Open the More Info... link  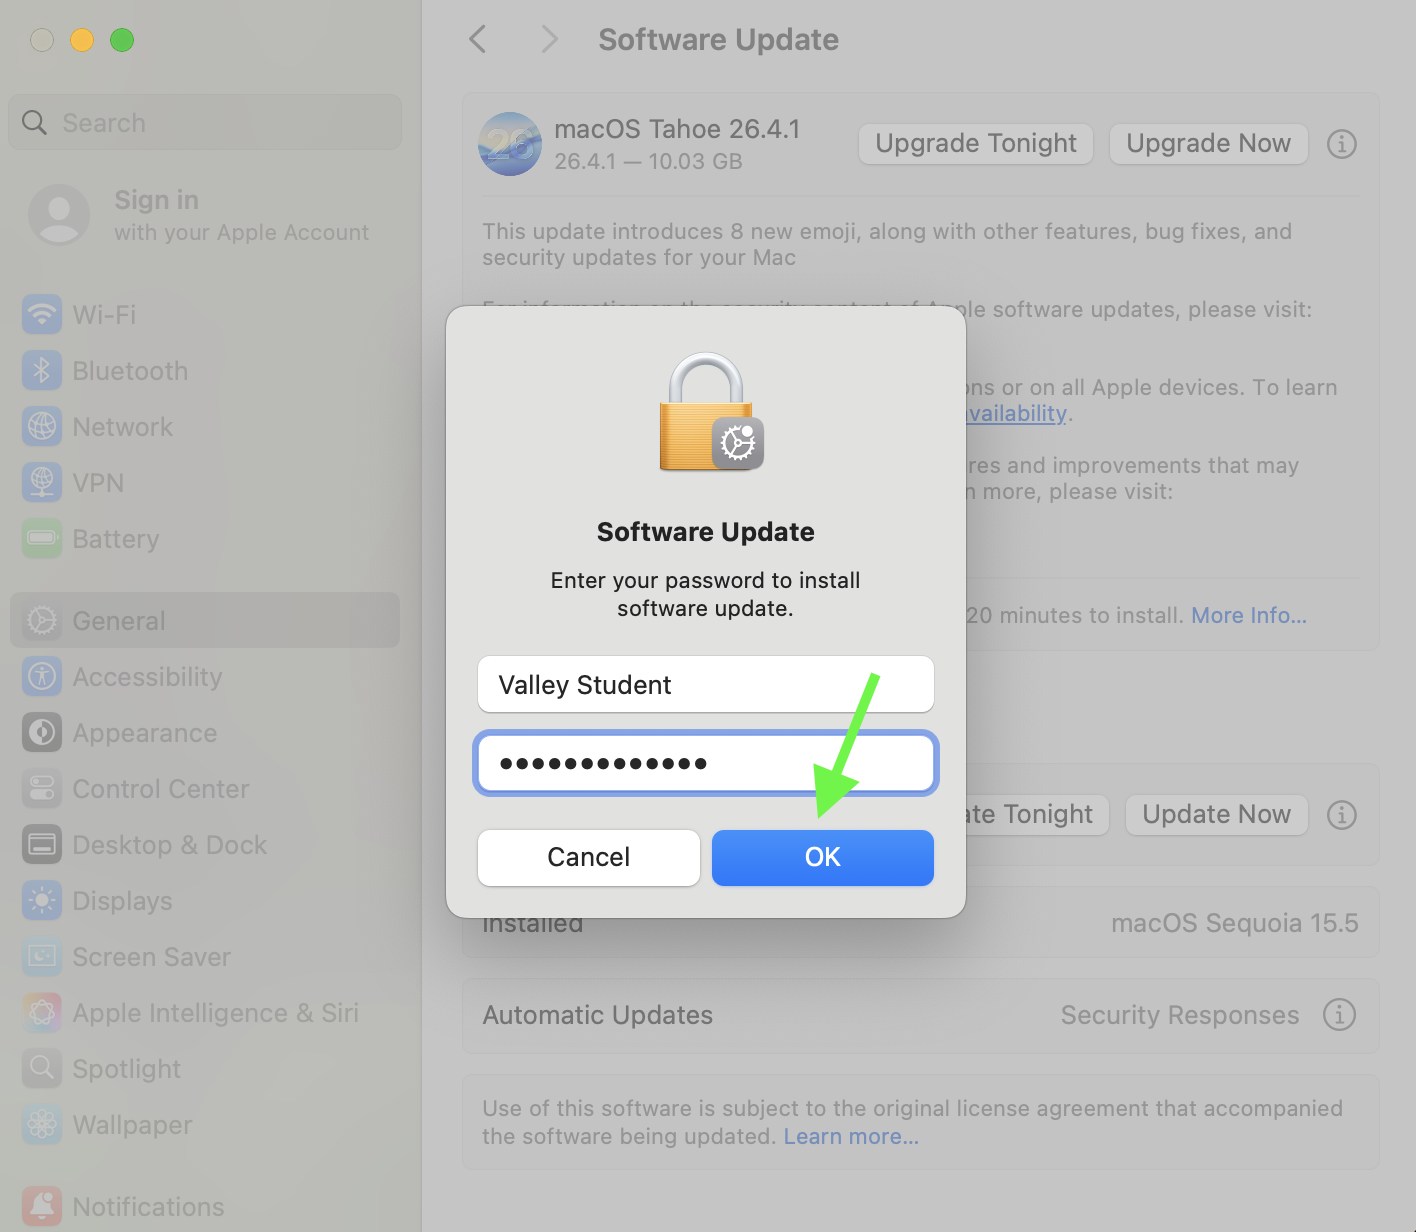(x=1248, y=615)
